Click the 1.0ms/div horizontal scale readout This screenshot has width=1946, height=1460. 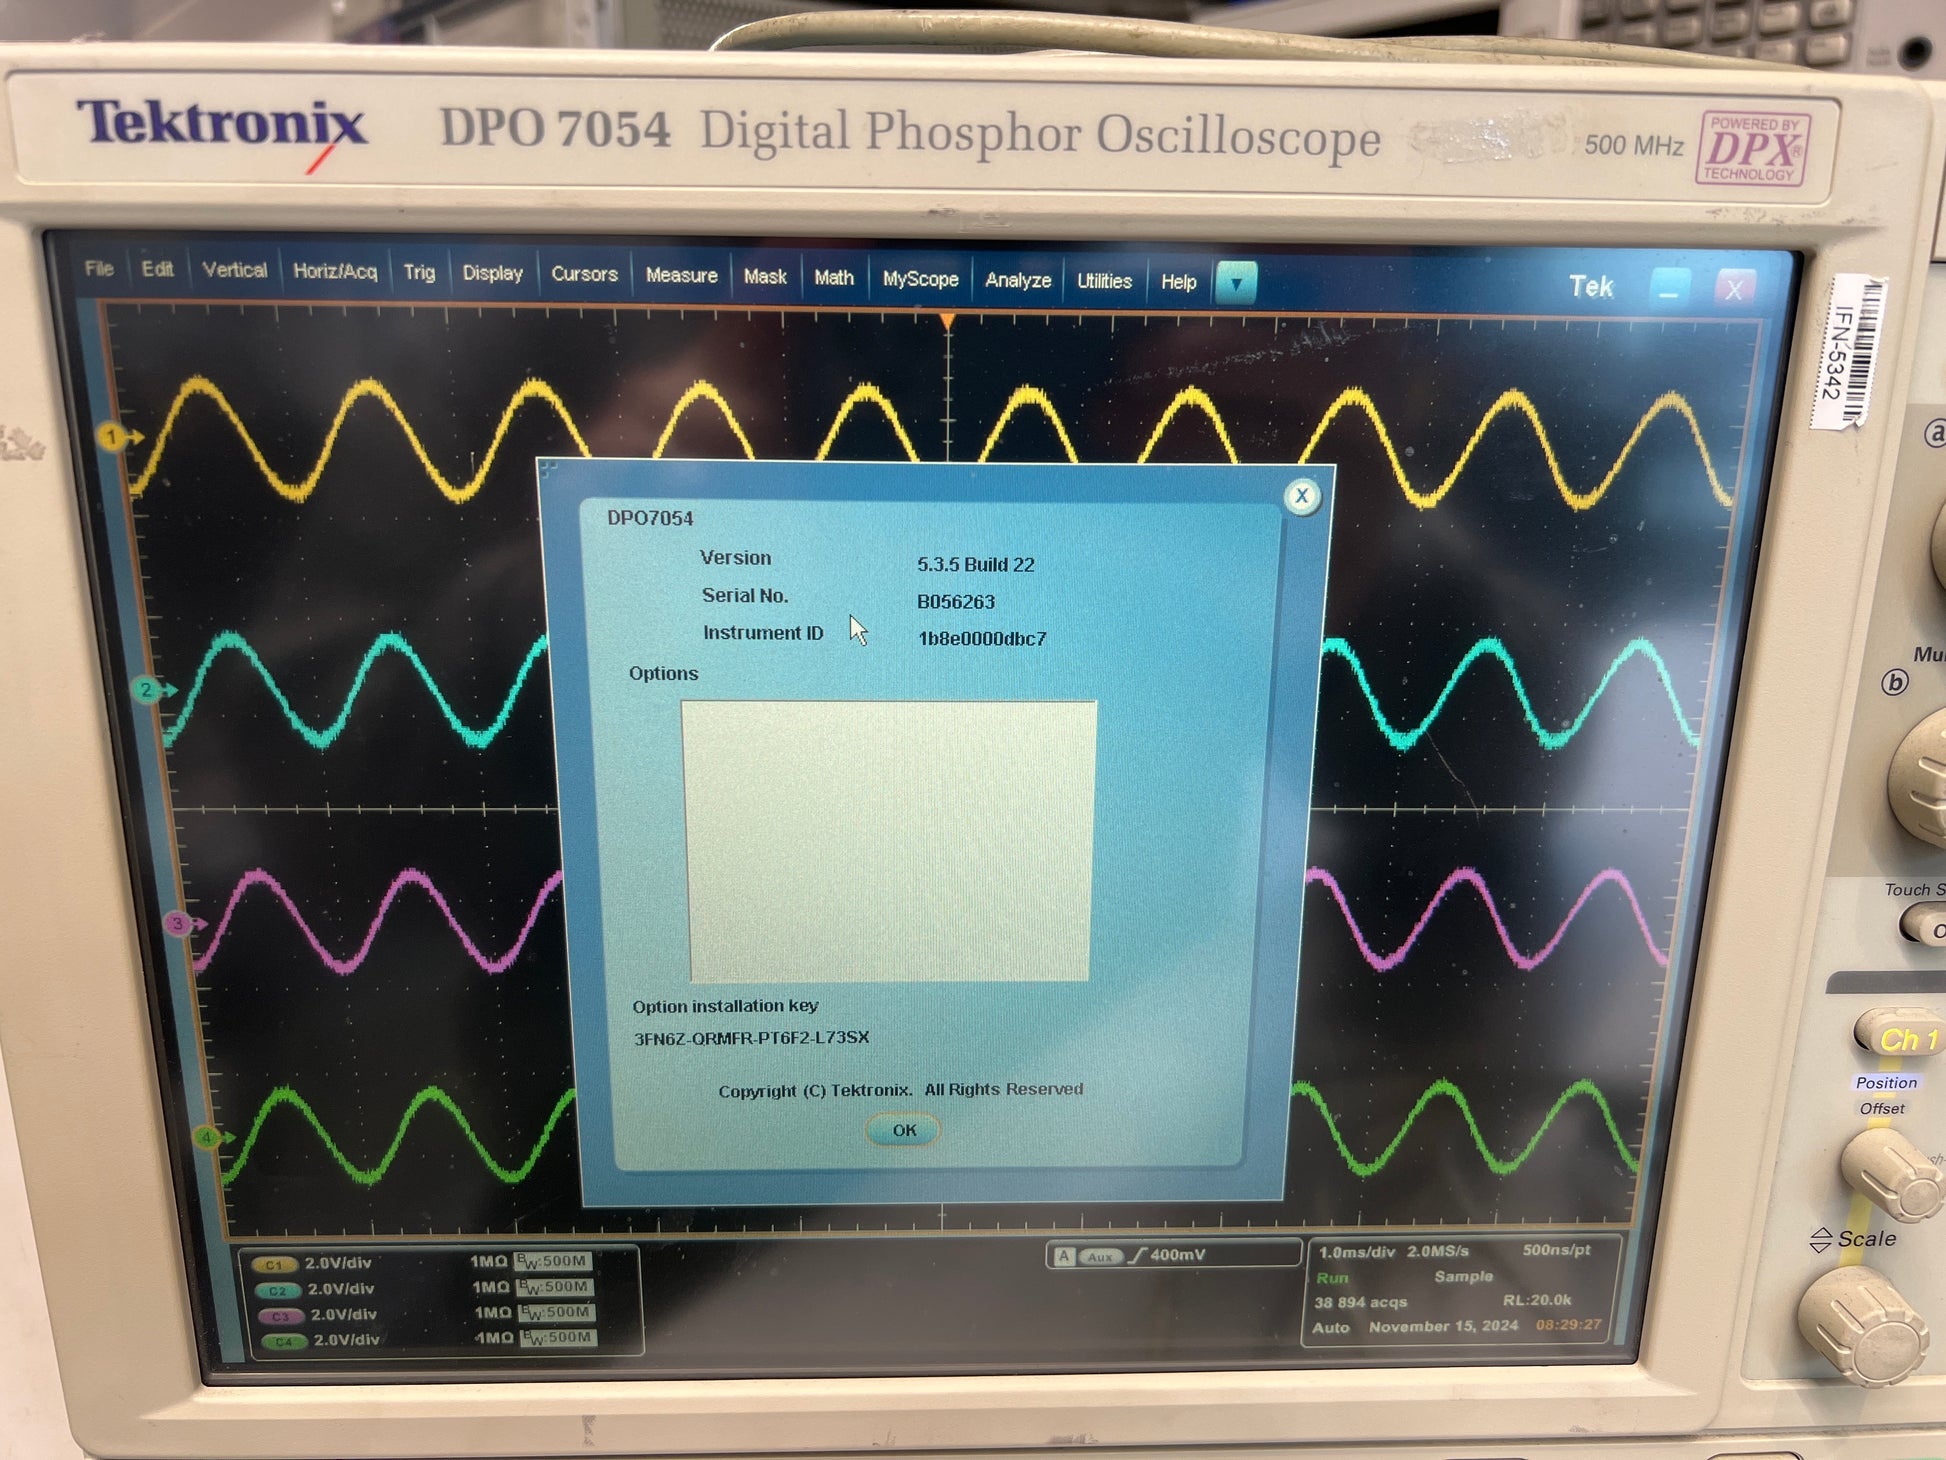(1355, 1252)
